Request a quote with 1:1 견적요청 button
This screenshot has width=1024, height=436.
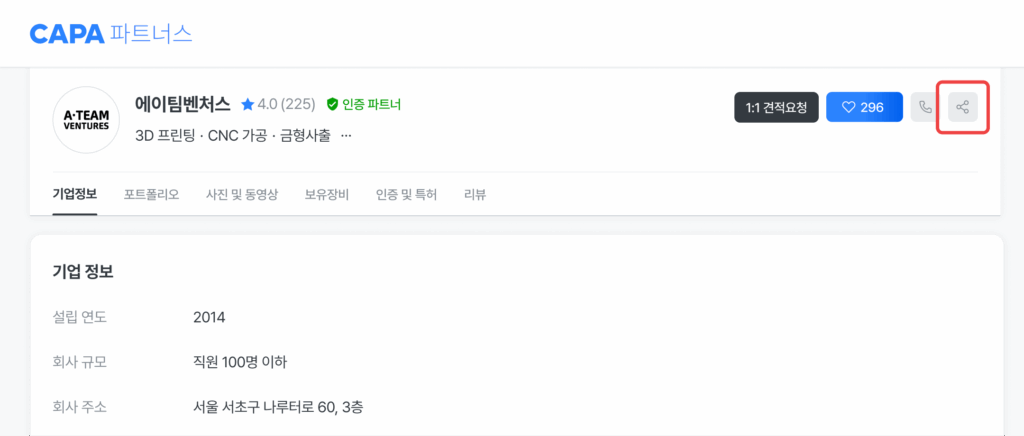[x=776, y=107]
